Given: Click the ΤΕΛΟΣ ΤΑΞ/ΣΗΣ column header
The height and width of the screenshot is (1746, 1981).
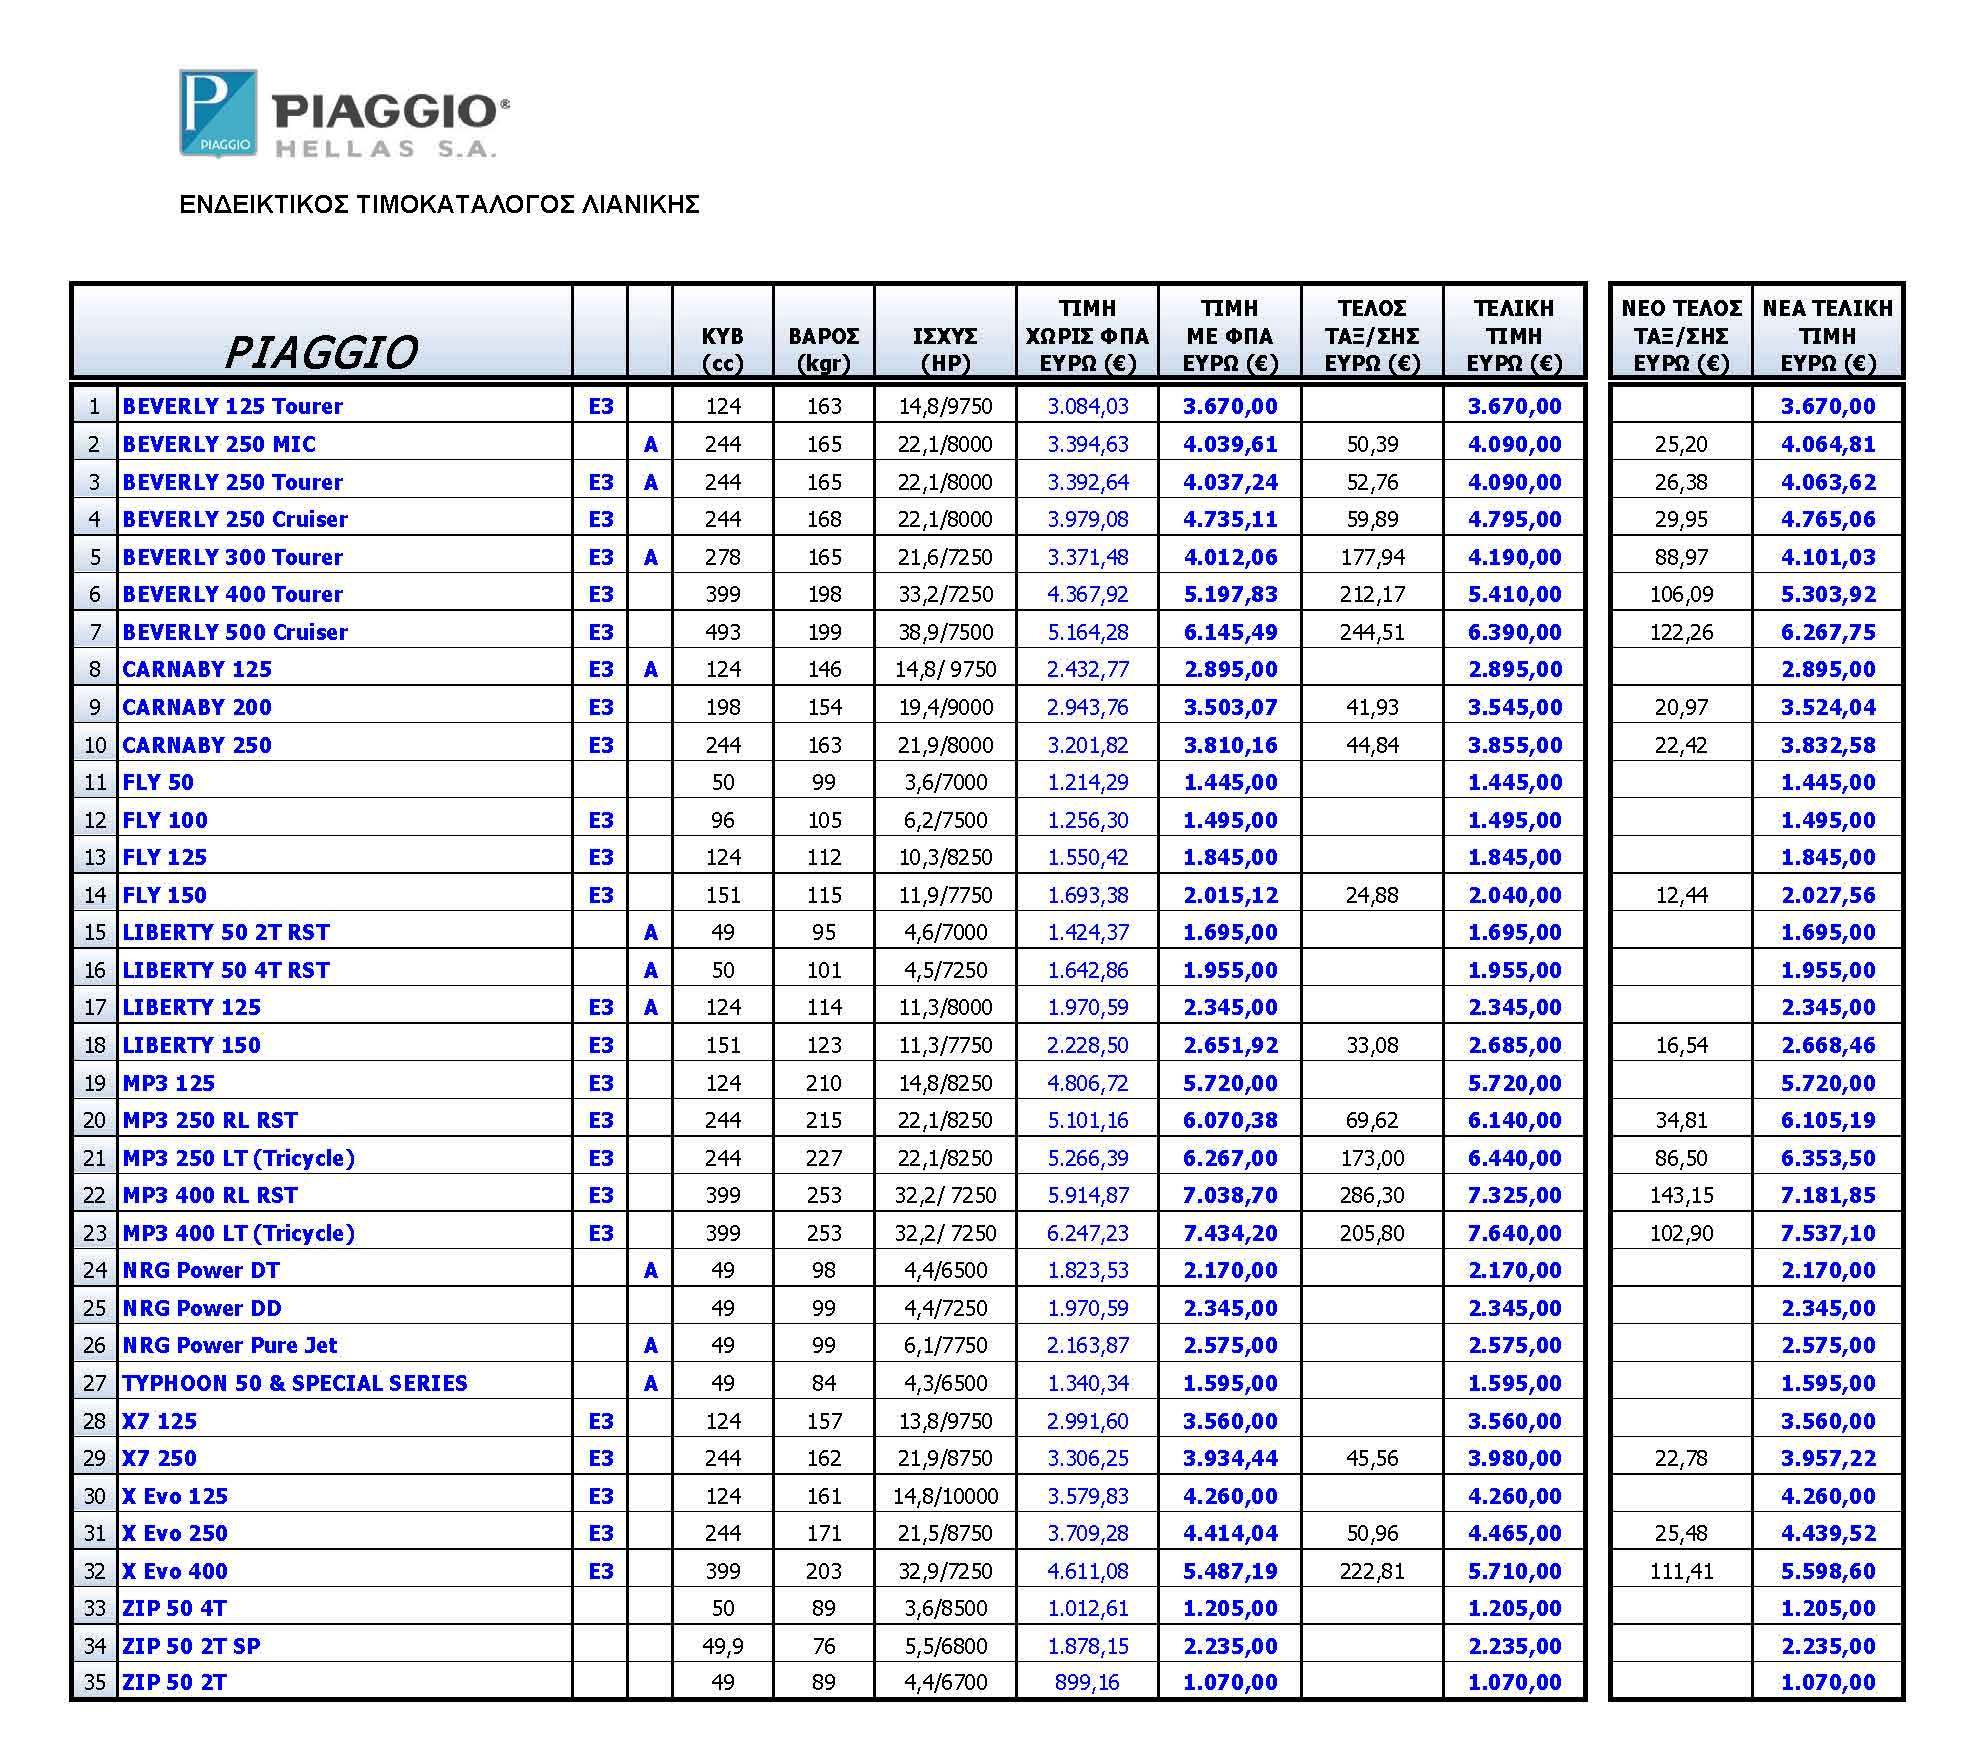Looking at the screenshot, I should (x=1372, y=332).
